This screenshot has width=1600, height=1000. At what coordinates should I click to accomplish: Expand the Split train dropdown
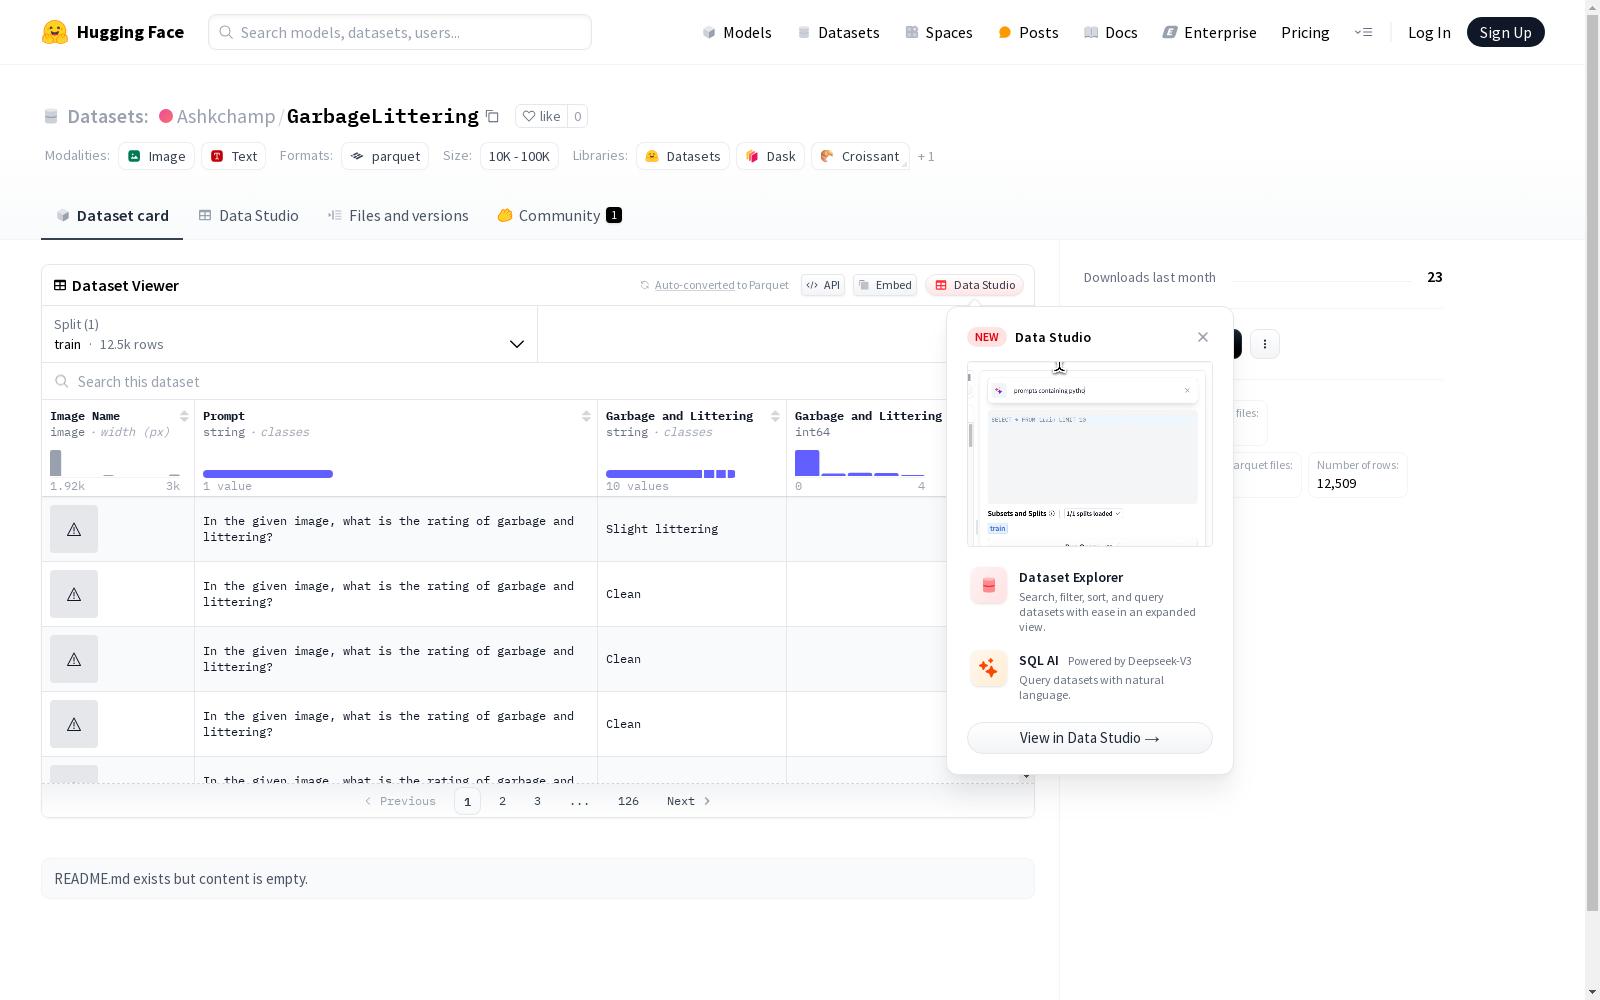tap(289, 334)
